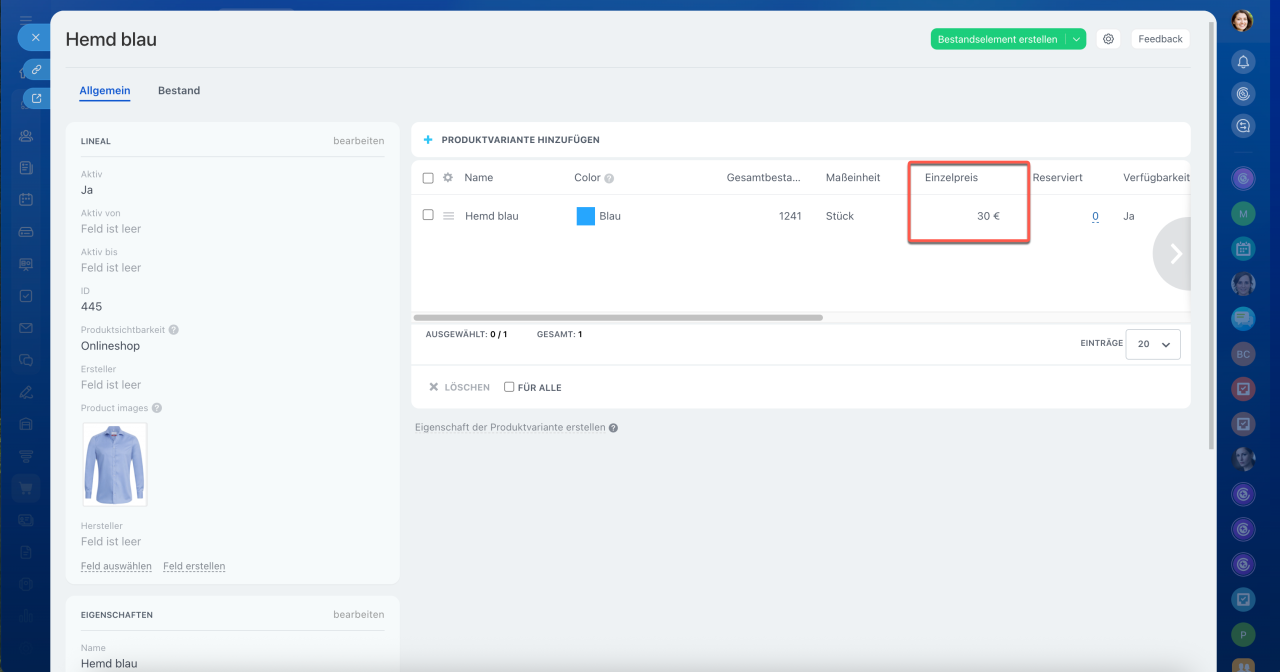The image size is (1280, 672).
Task: Click the drag handle for Hemd blau row
Action: [449, 216]
